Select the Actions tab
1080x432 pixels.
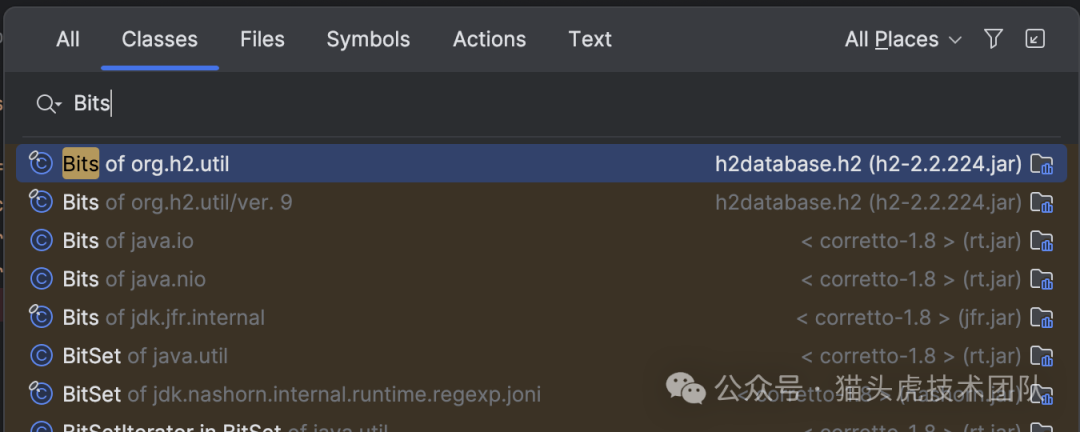point(489,39)
